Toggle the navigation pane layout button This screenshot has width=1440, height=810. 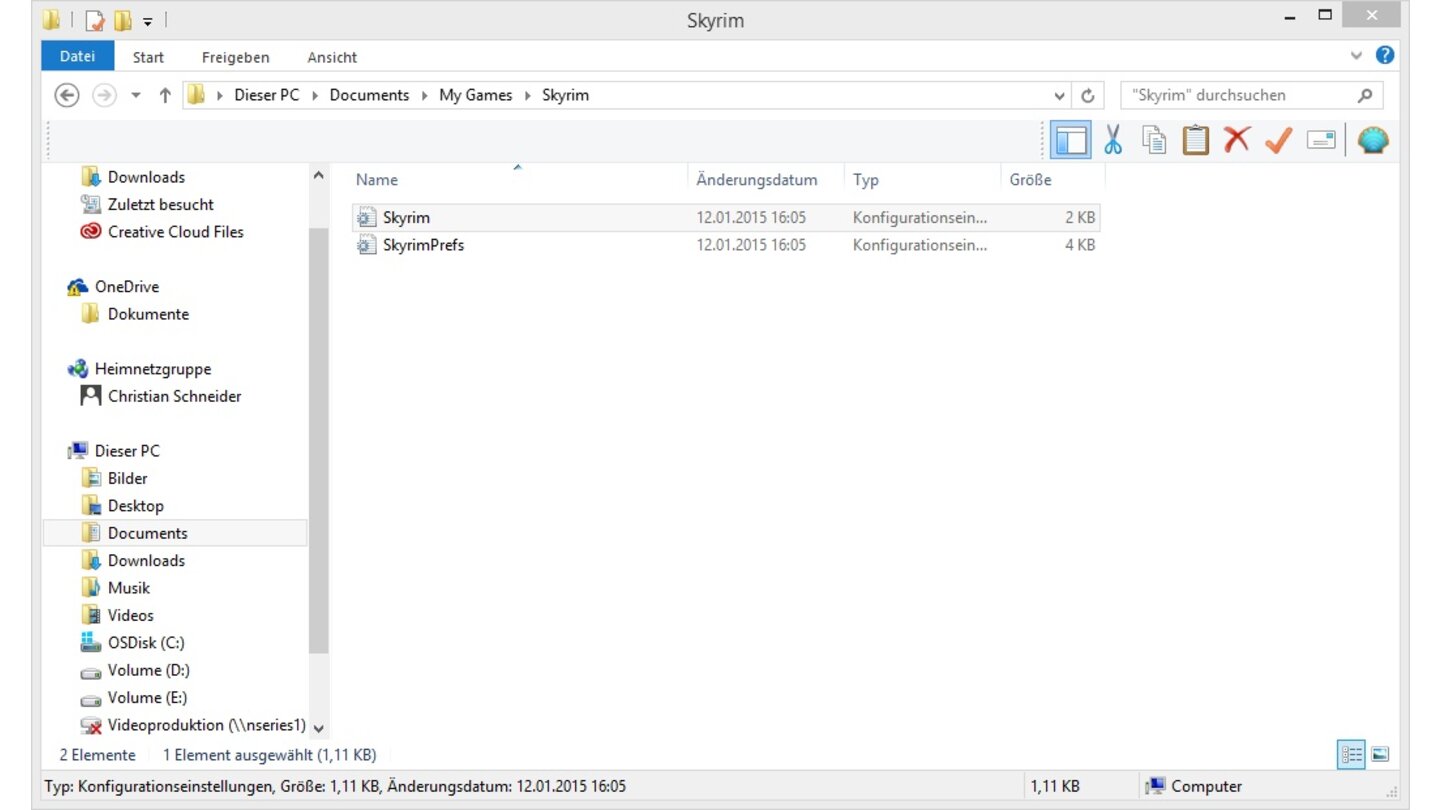click(x=1070, y=140)
